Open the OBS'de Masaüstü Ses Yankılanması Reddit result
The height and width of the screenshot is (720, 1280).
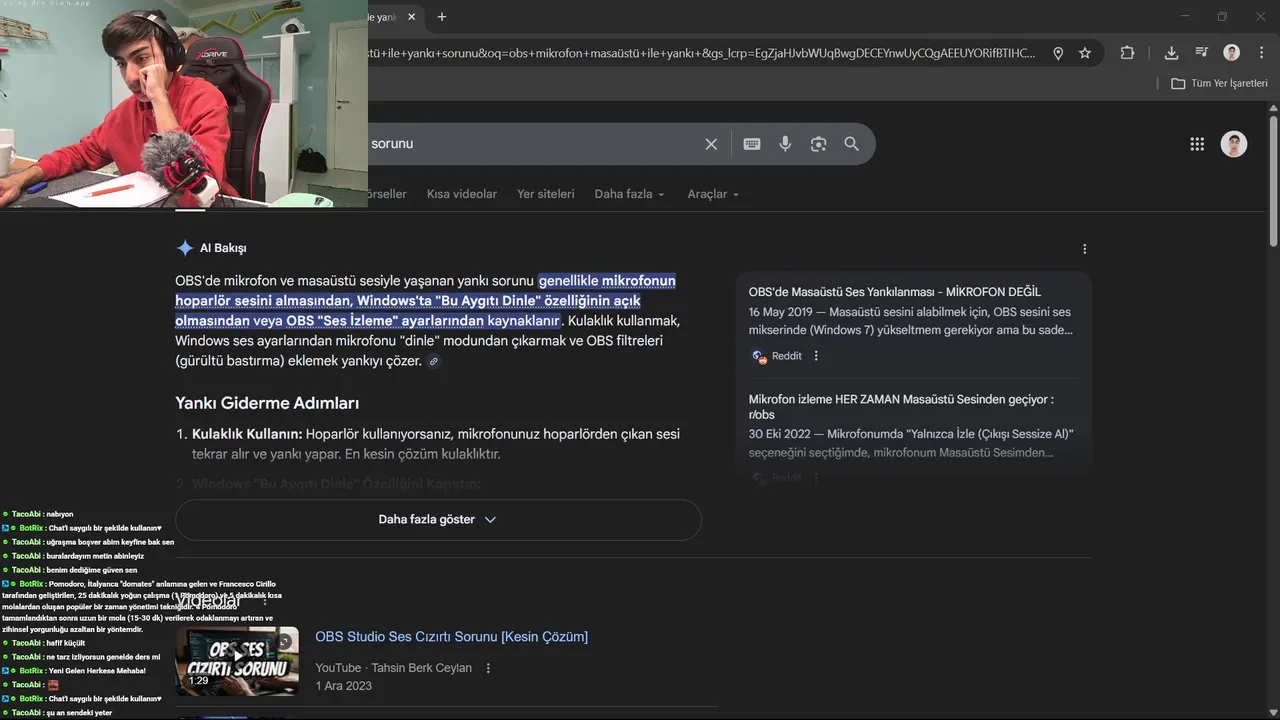click(x=895, y=292)
